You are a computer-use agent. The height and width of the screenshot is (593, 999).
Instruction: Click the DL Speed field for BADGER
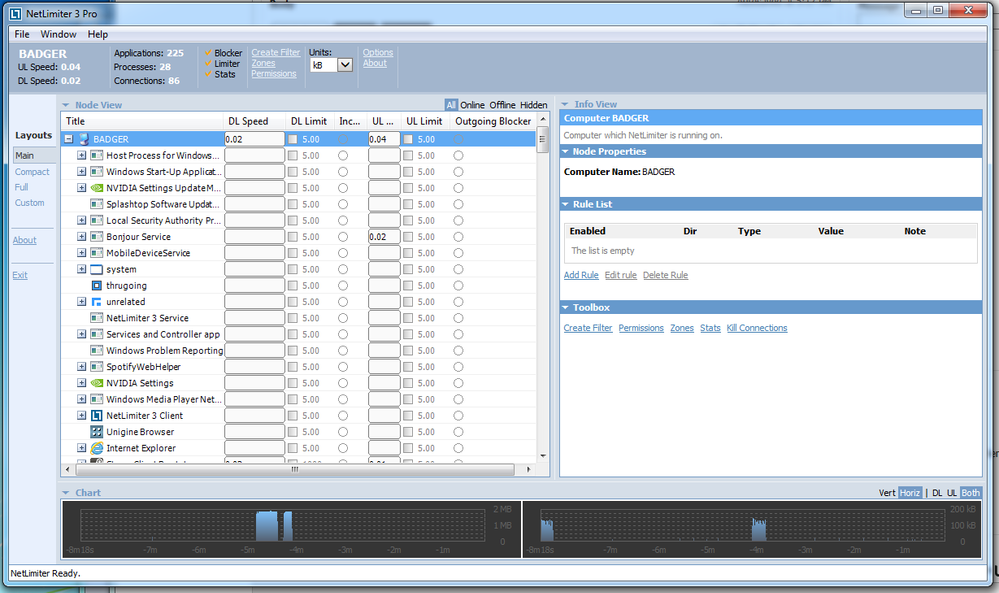[x=254, y=139]
